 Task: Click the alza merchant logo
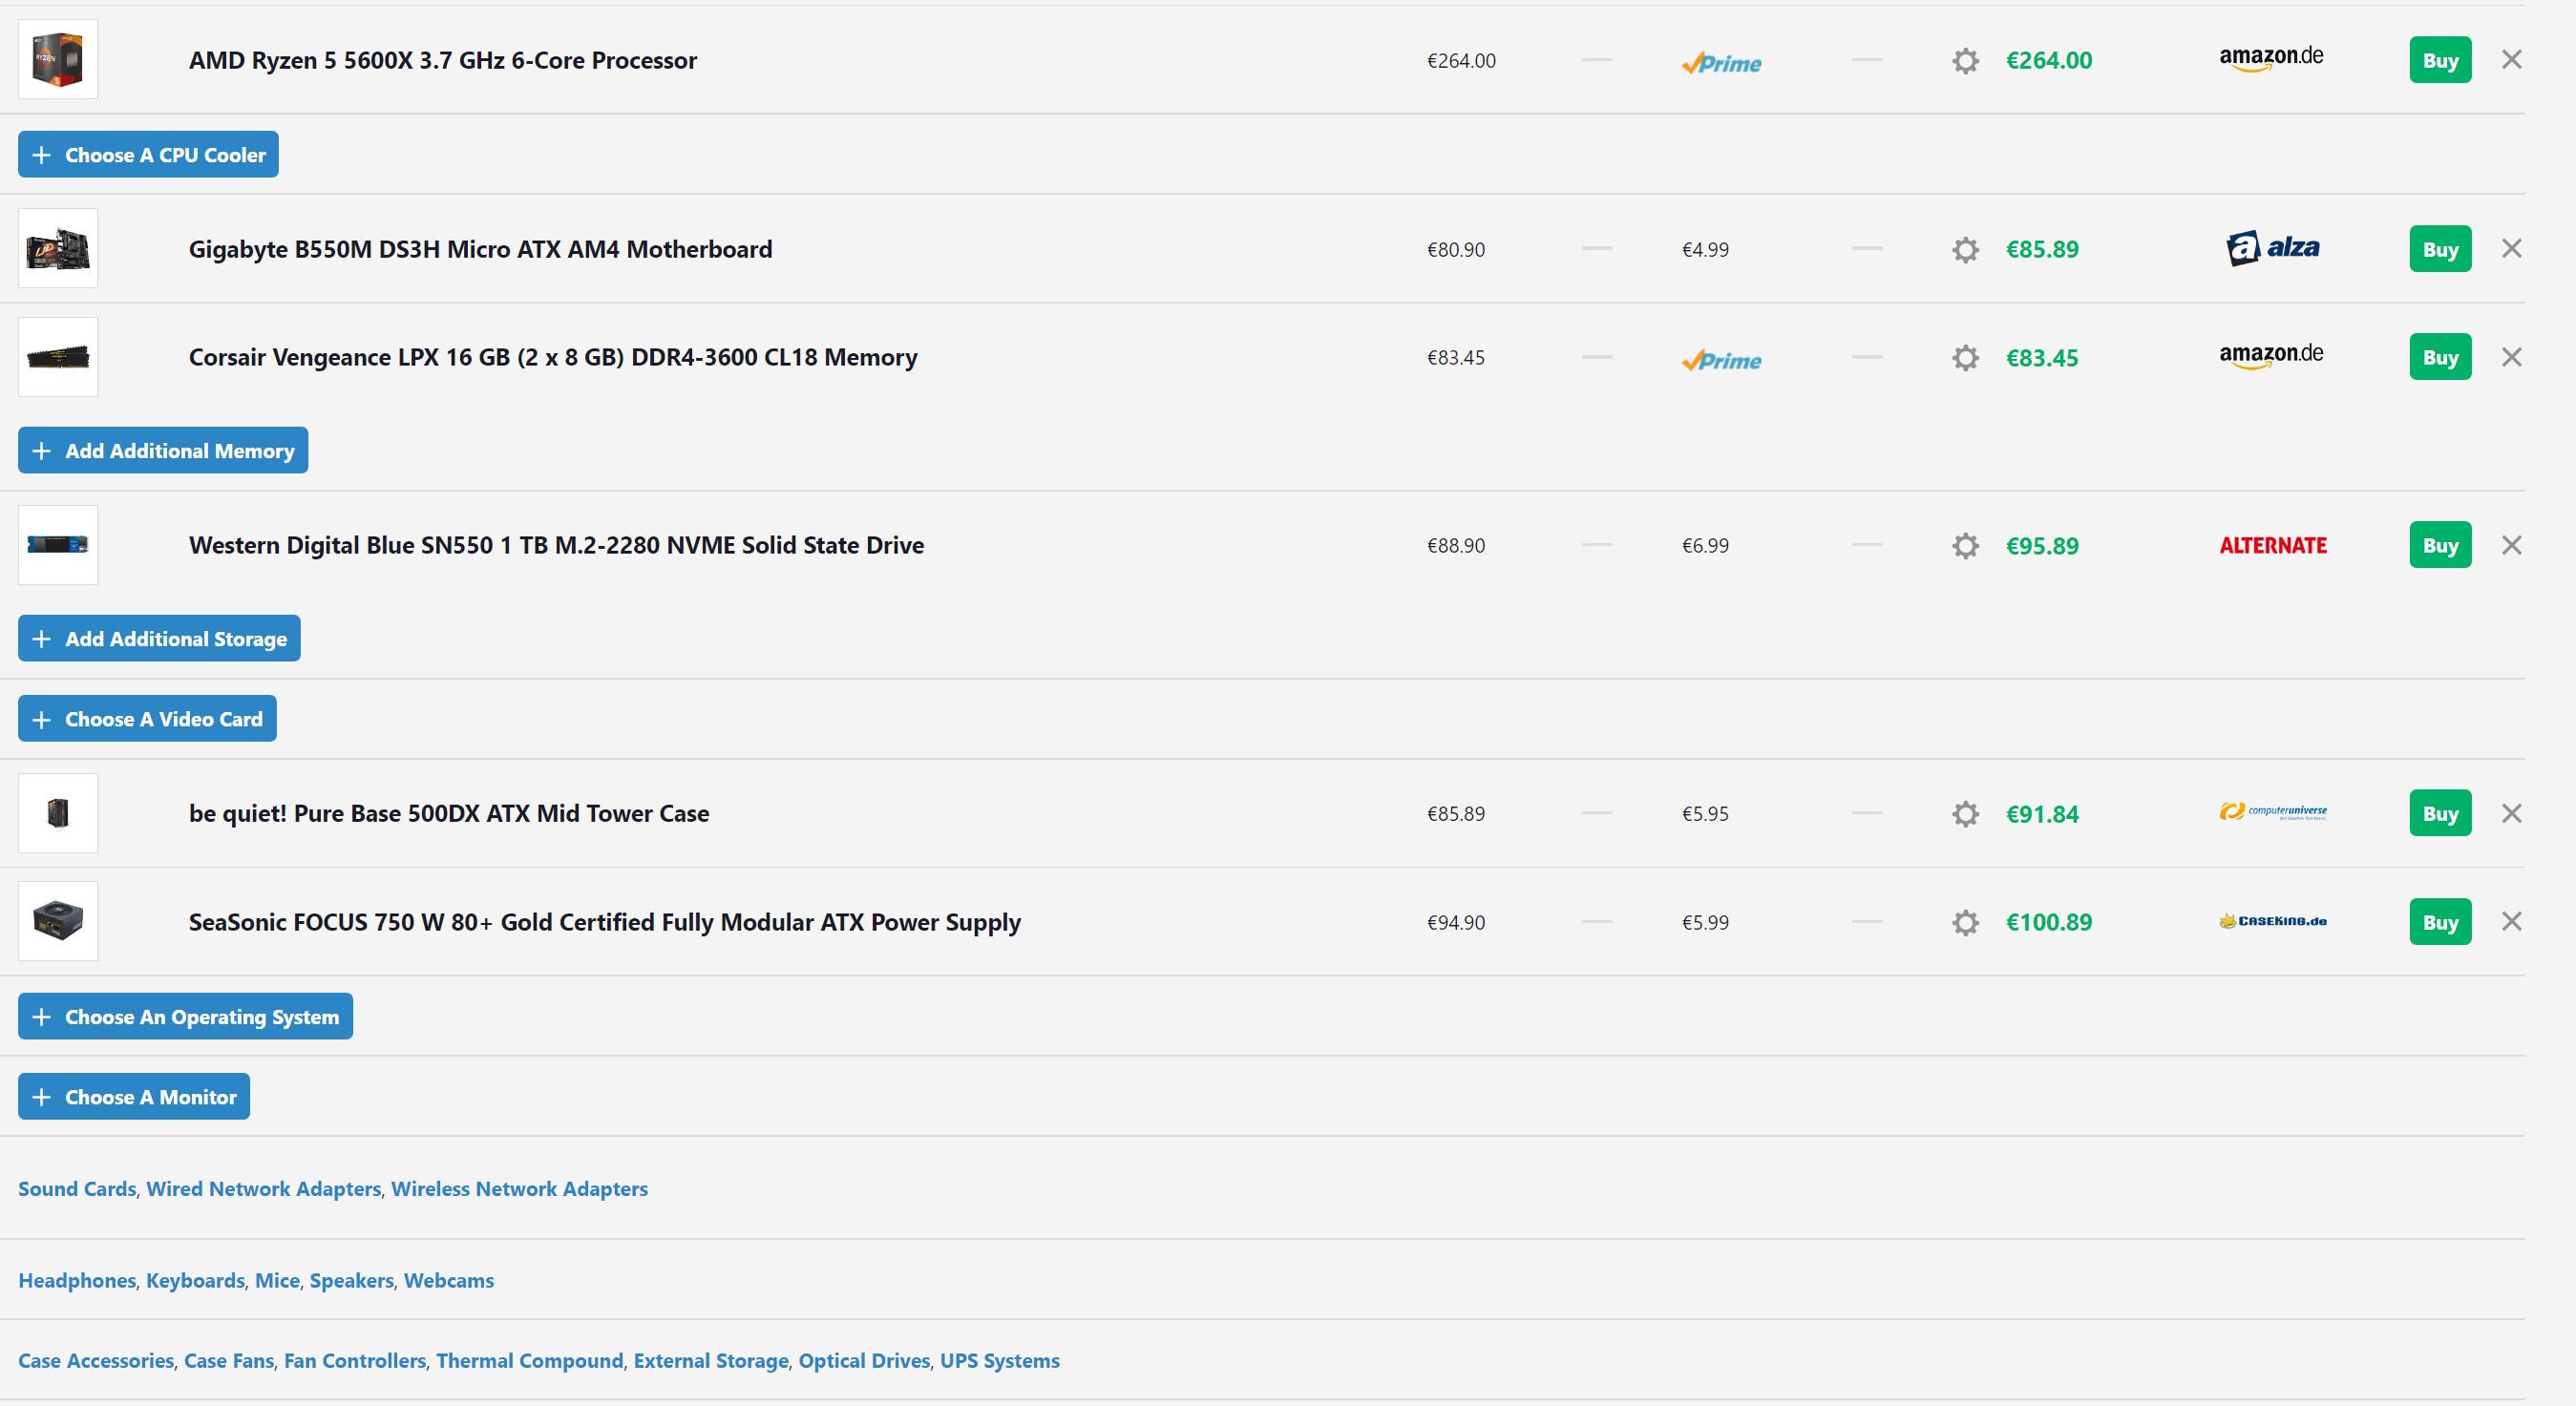(x=2272, y=248)
